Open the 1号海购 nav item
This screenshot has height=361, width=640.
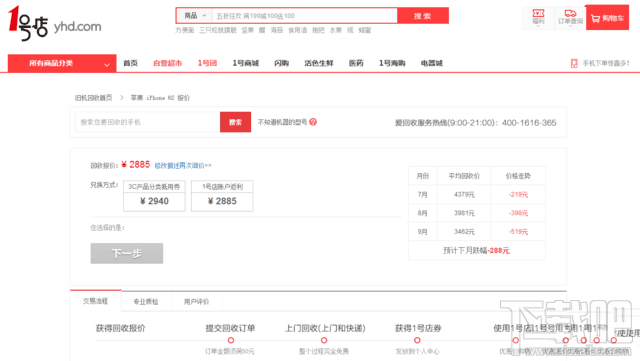tap(392, 63)
